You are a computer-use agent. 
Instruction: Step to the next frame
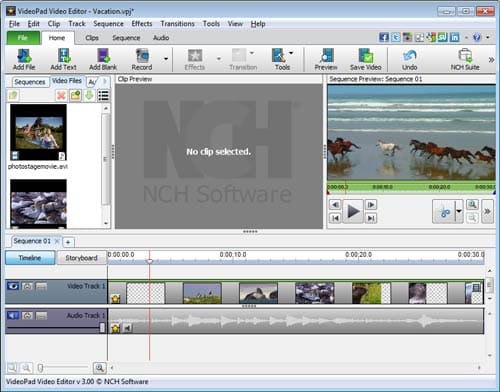(371, 204)
